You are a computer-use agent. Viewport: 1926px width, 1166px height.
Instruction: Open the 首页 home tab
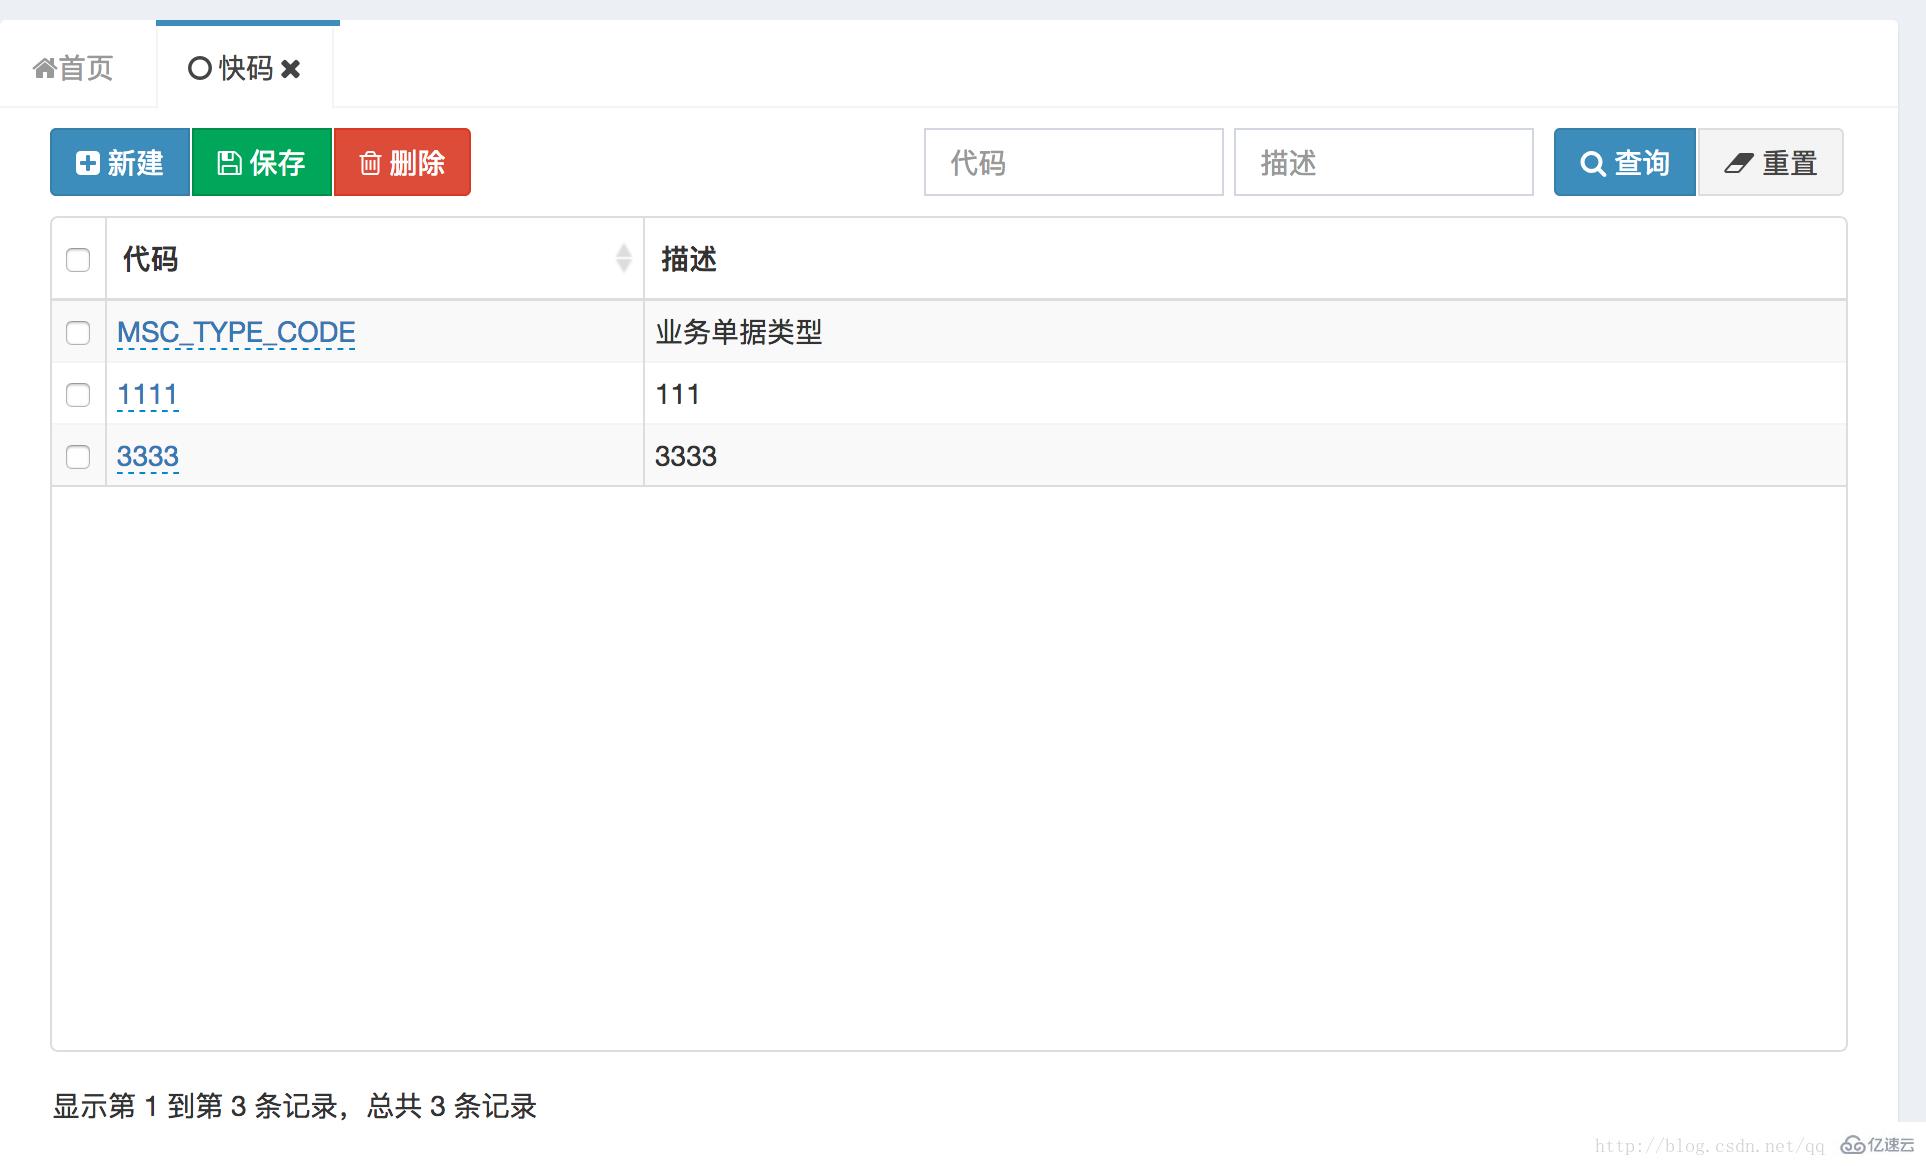(x=73, y=68)
